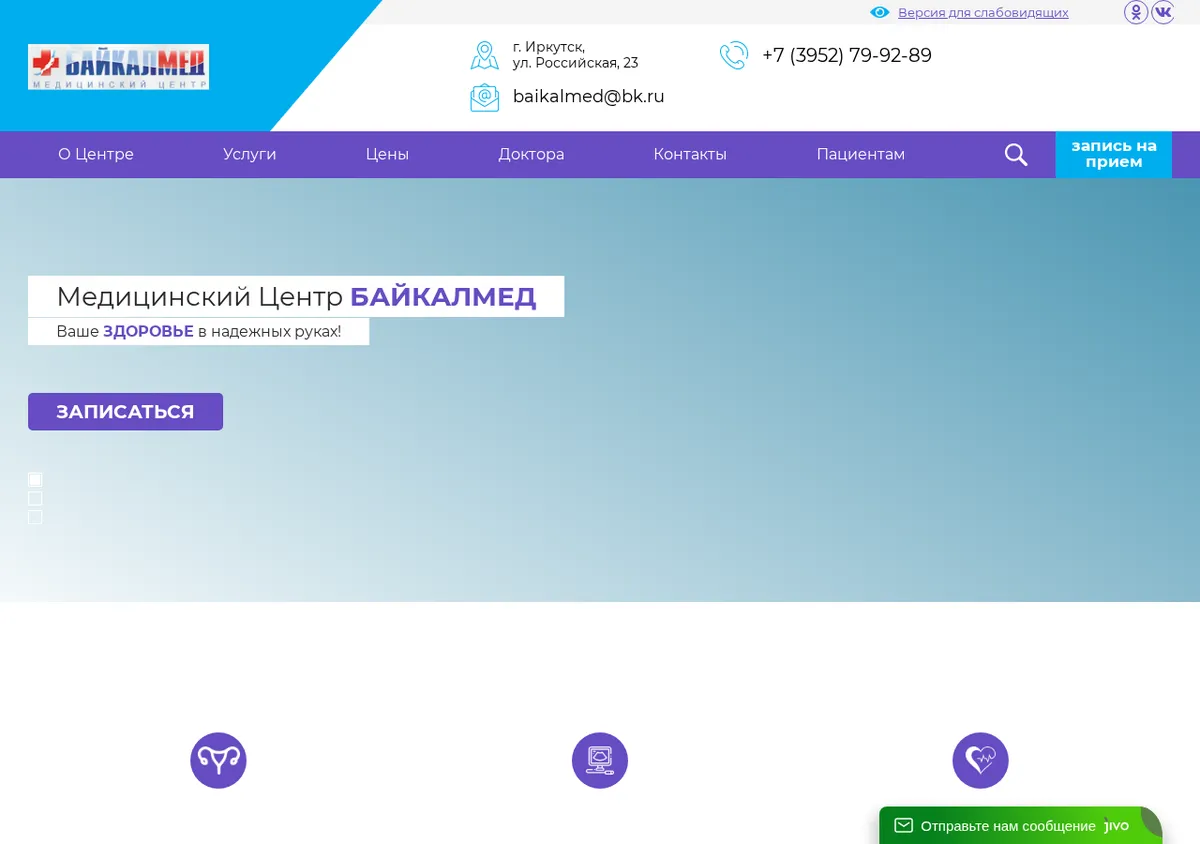Click the phone handset icon
The image size is (1200, 844).
point(734,55)
